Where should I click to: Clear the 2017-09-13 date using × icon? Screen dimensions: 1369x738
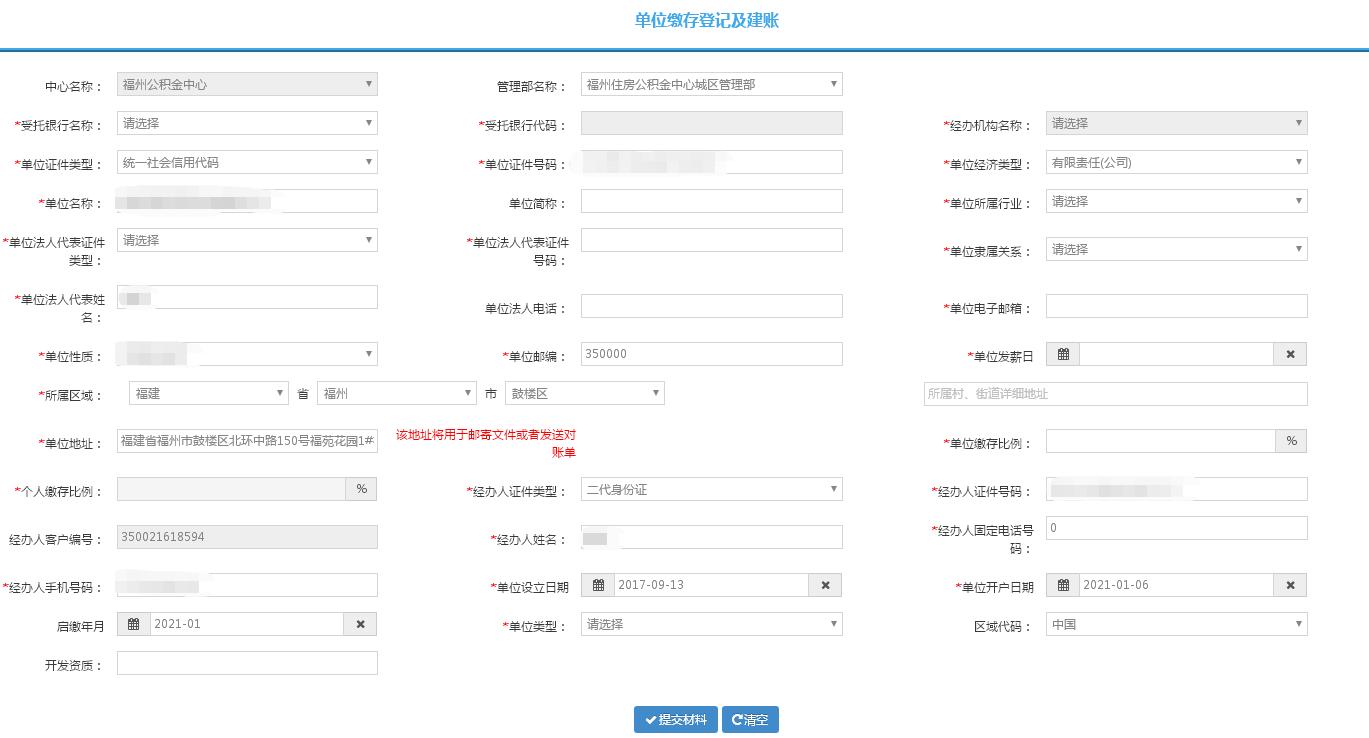point(825,584)
